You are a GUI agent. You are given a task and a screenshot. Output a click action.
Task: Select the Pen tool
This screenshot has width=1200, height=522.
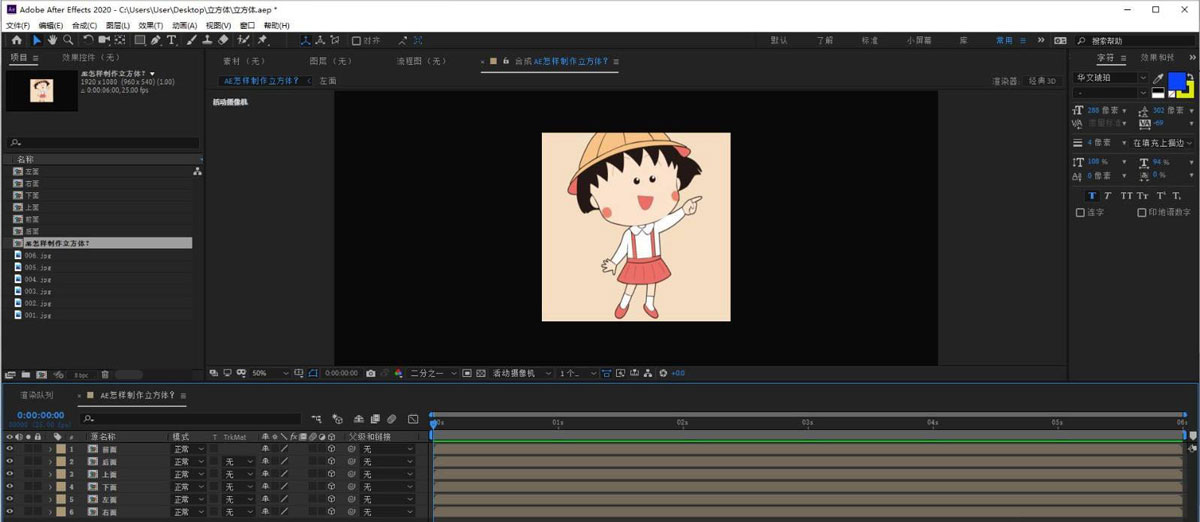156,41
